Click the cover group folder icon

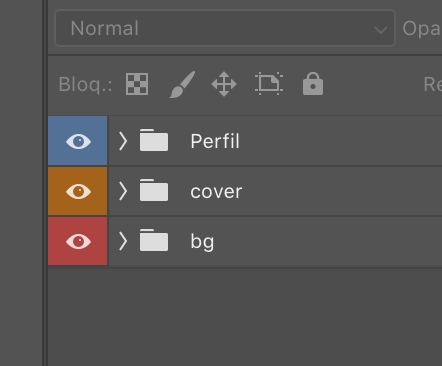click(154, 190)
